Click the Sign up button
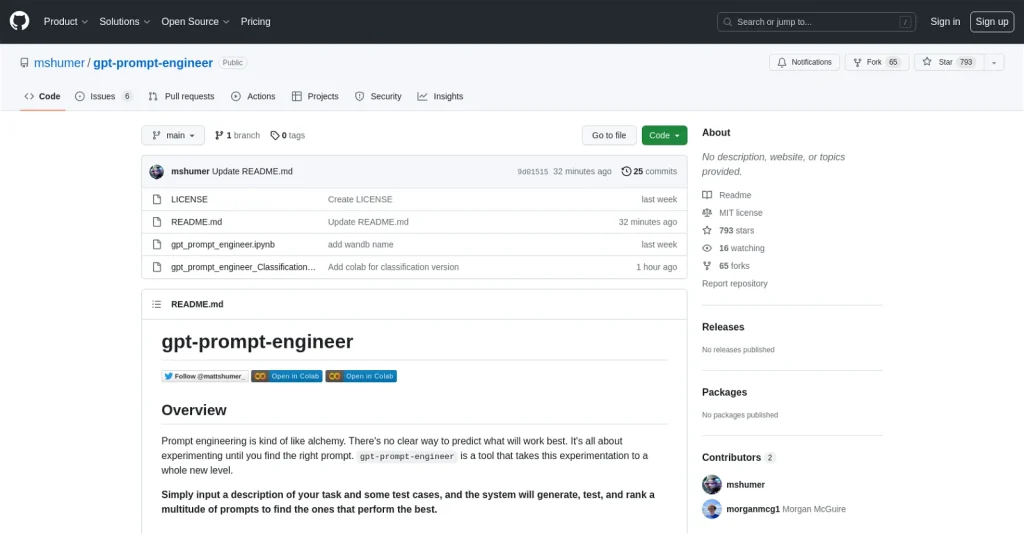This screenshot has width=1024, height=534. pyautogui.click(x=991, y=21)
